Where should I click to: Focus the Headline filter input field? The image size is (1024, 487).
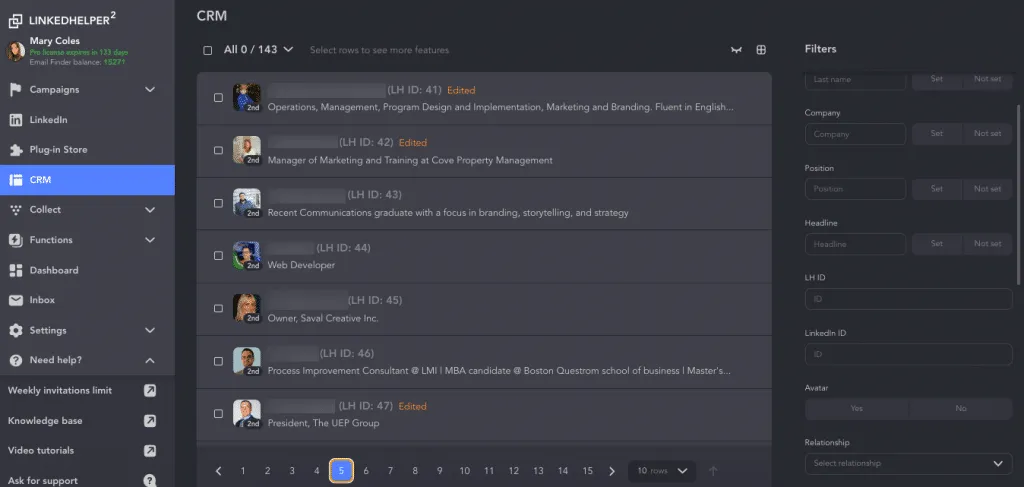pos(855,244)
